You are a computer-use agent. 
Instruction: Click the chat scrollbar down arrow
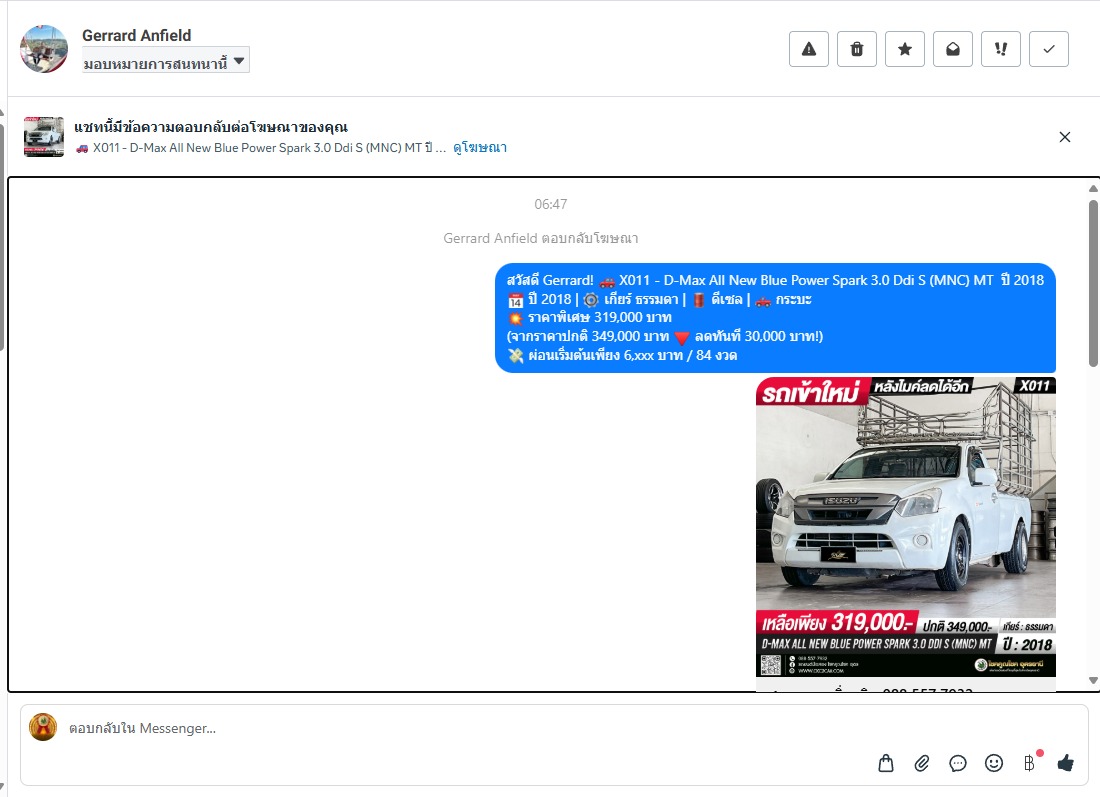[x=1093, y=680]
